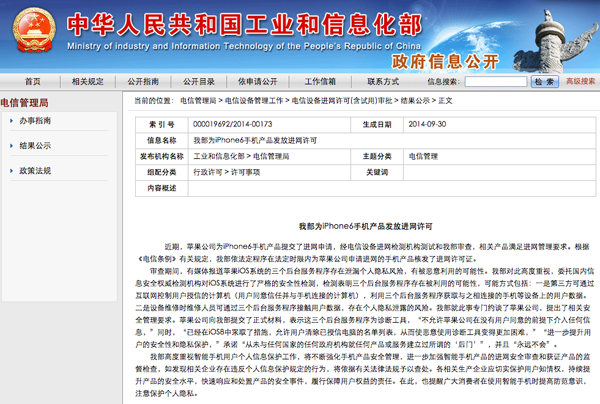This screenshot has width=600, height=404.
Task: Open the 工作信箱 menu item
Action: coord(320,81)
